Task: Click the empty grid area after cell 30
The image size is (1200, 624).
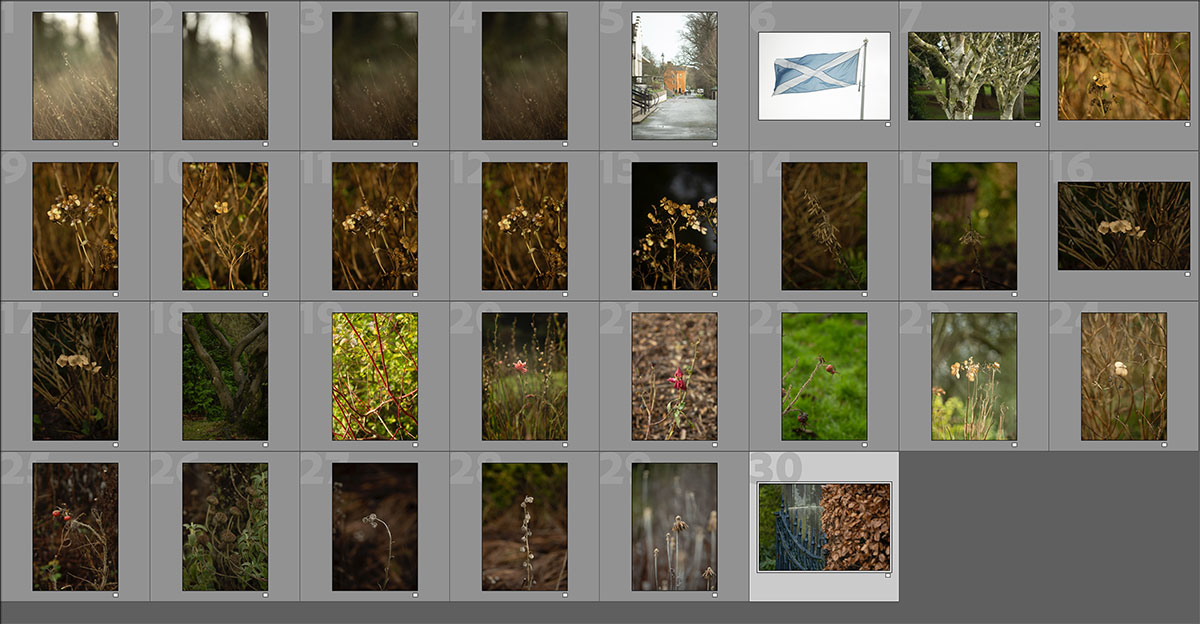Action: pyautogui.click(x=1049, y=526)
